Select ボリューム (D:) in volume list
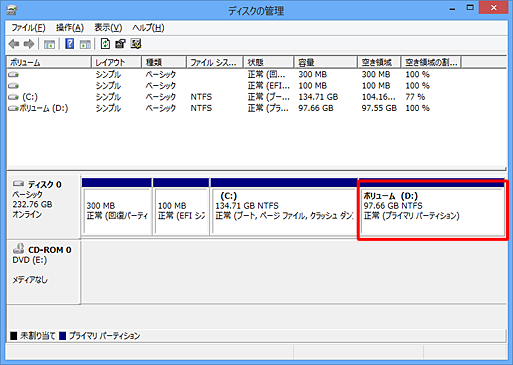This screenshot has height=365, width=513. 44,108
